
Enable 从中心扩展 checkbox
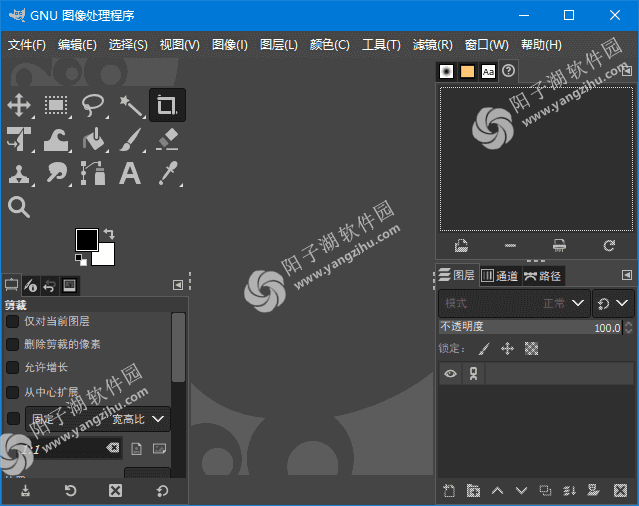coord(13,392)
